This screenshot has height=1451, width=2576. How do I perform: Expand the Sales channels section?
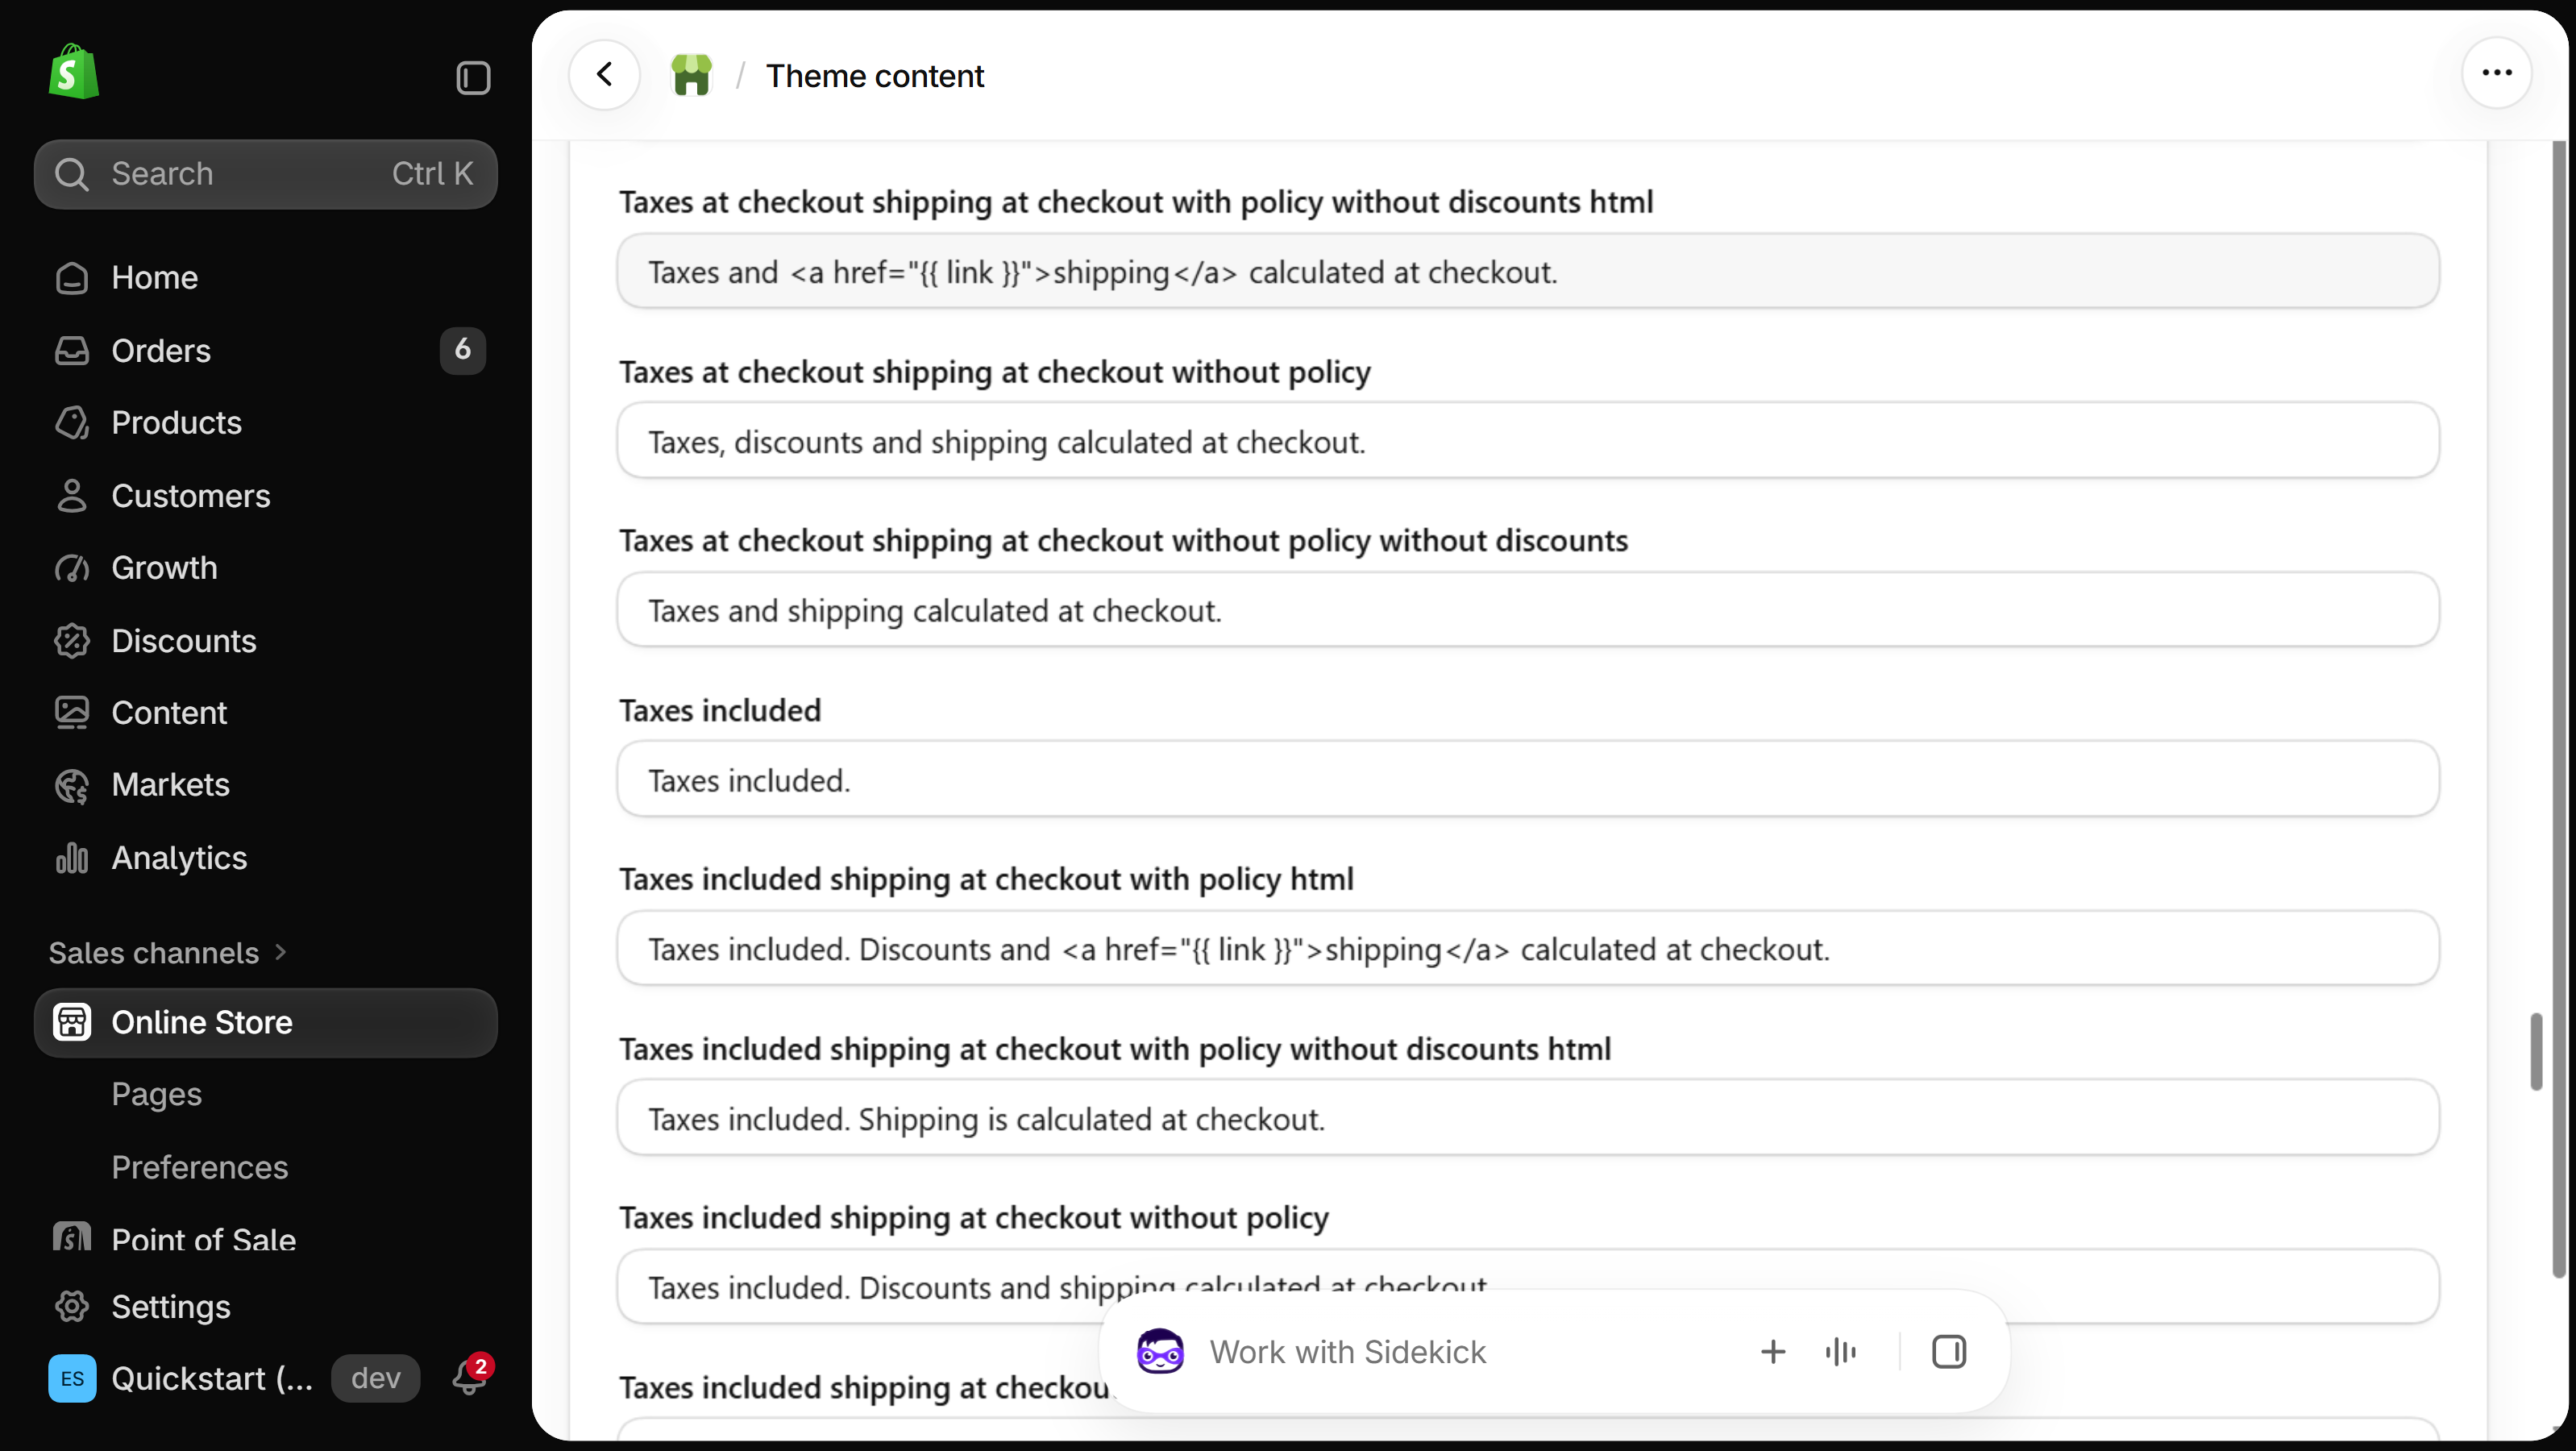coord(168,952)
